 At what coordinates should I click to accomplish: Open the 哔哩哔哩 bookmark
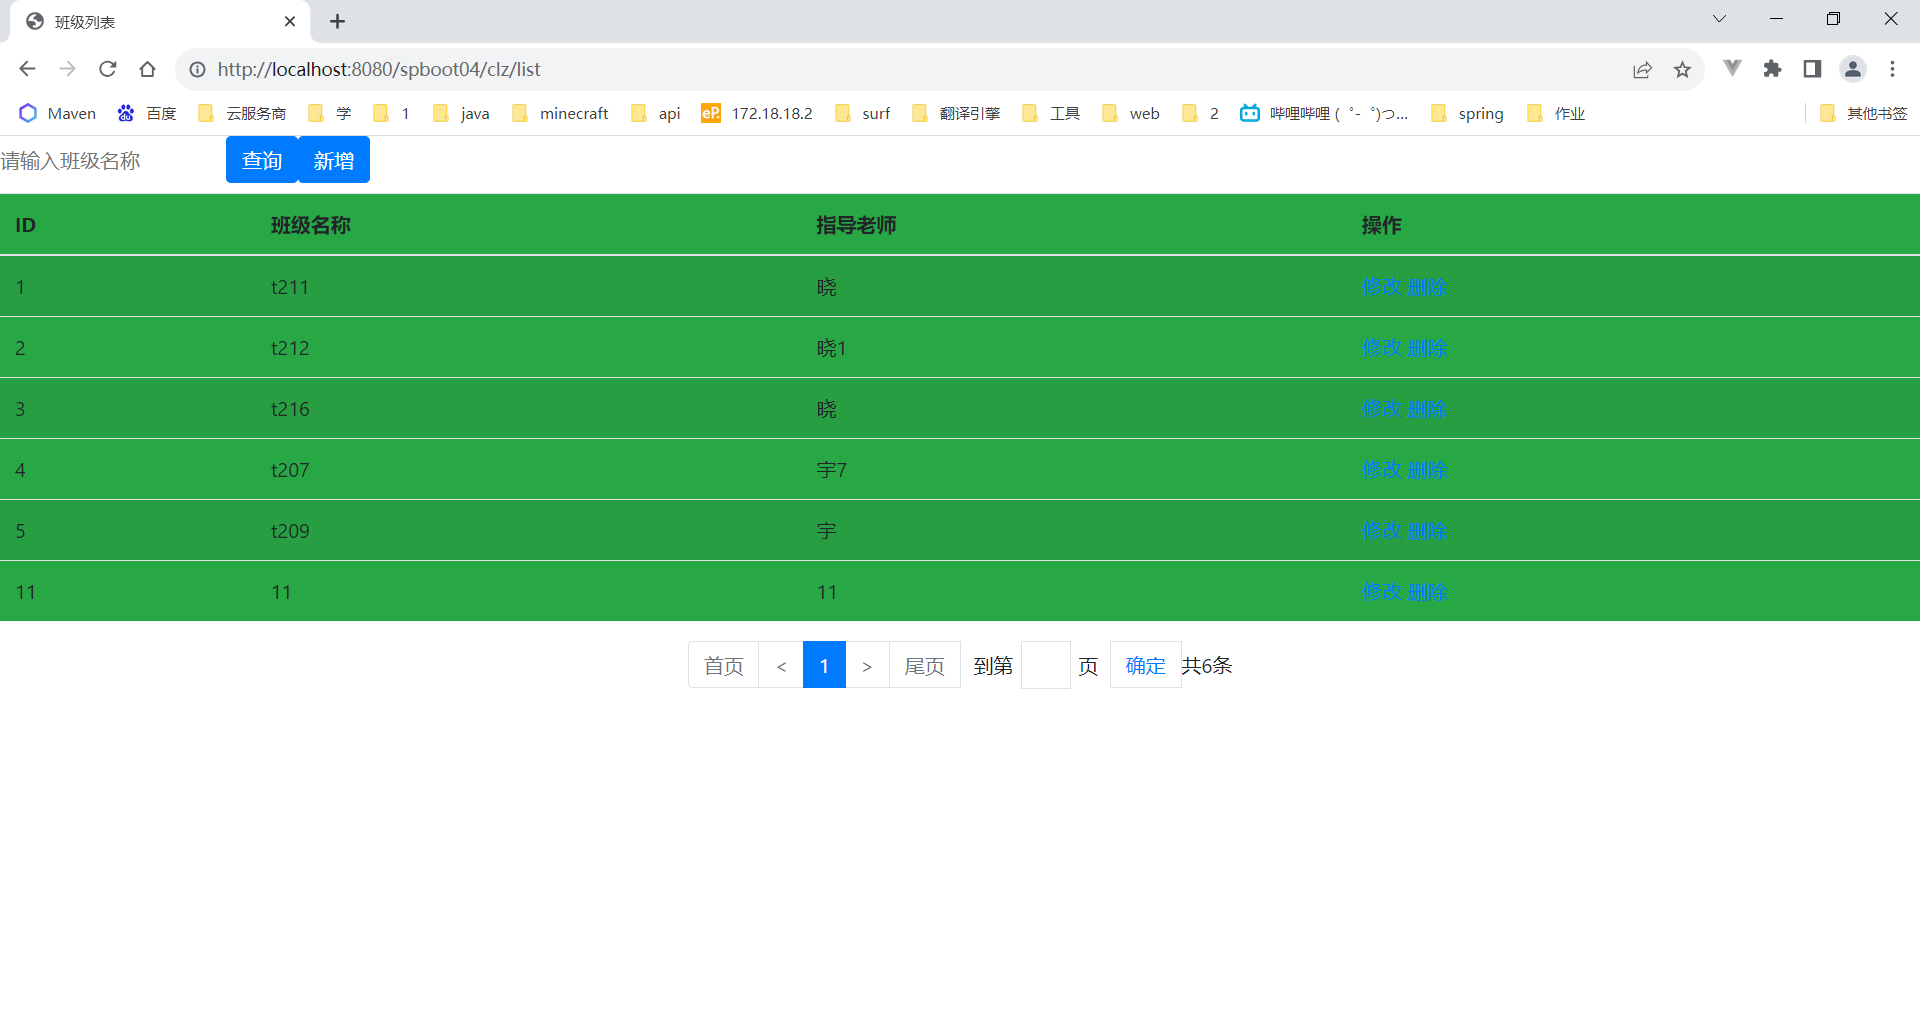coord(1324,113)
